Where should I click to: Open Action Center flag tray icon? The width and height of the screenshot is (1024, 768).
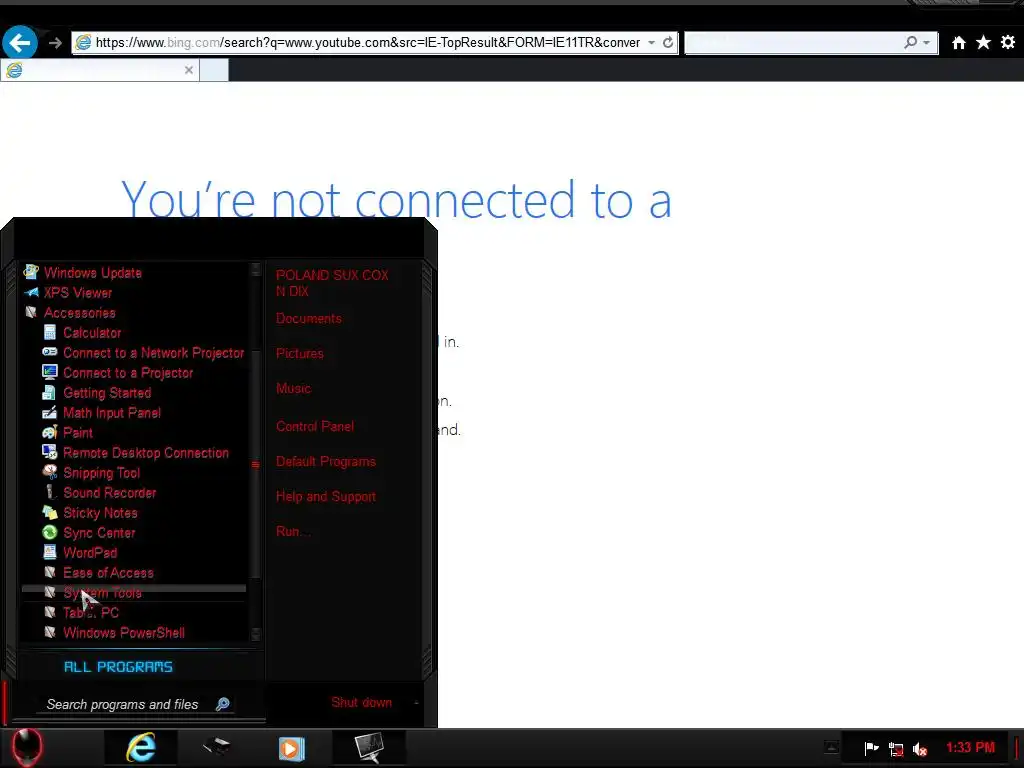pyautogui.click(x=871, y=748)
